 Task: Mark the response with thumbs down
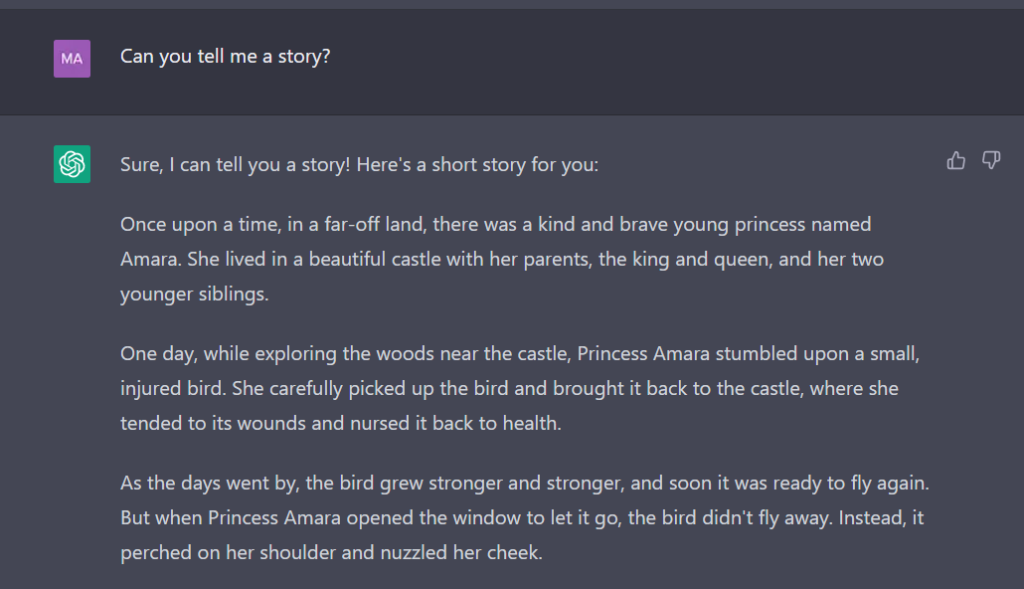[x=991, y=161]
